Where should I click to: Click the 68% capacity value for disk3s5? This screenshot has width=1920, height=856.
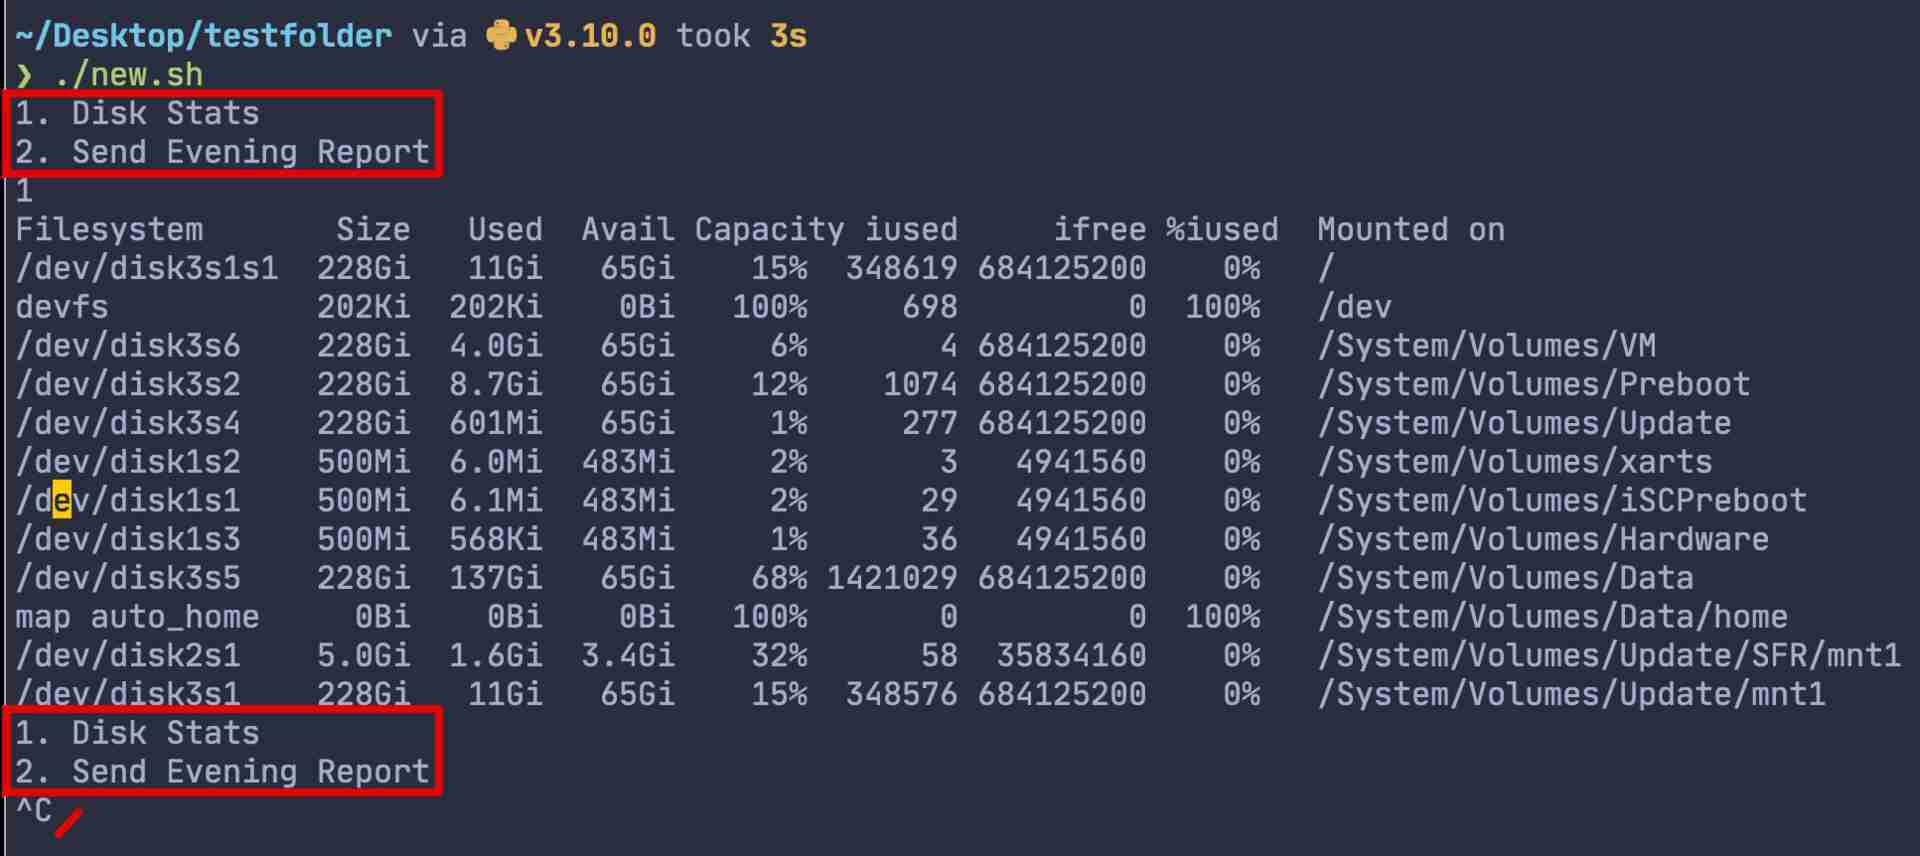click(779, 578)
